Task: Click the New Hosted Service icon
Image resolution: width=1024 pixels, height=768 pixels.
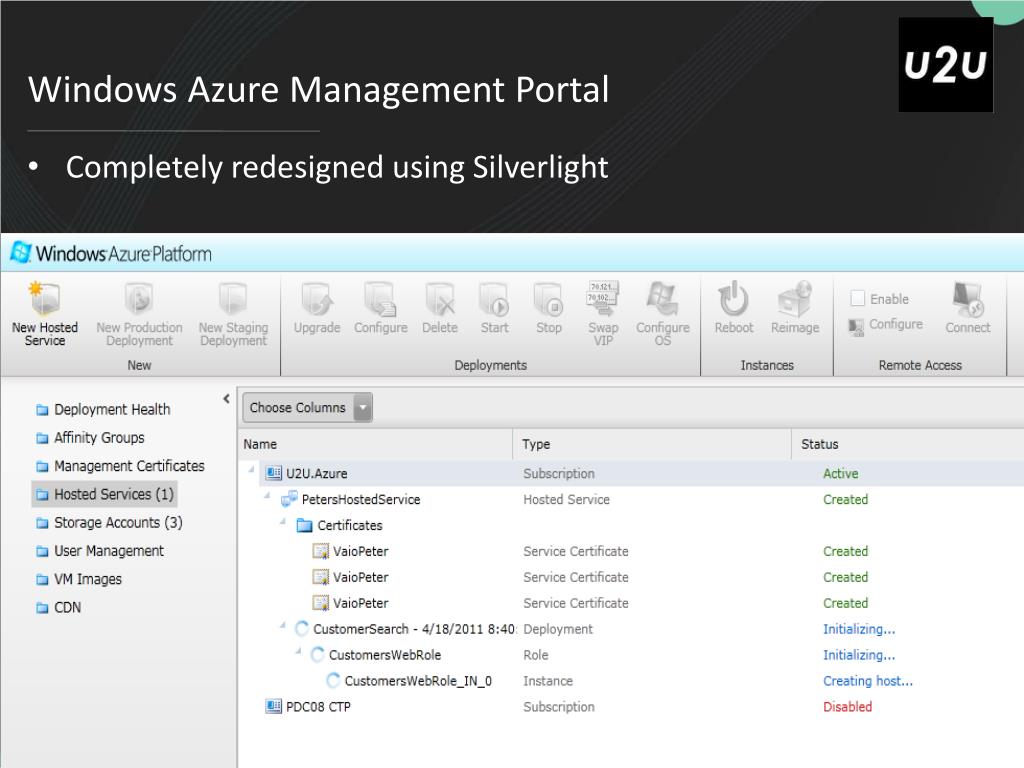Action: pos(44,298)
